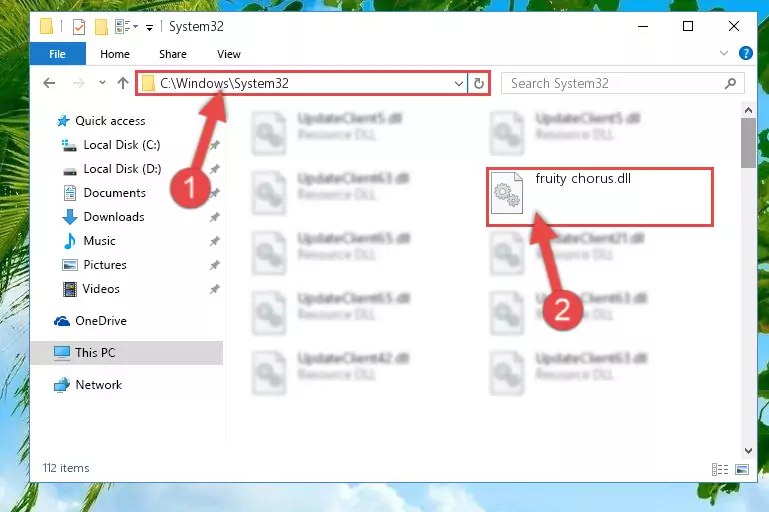Click the OneDrive cloud icon

click(62, 321)
